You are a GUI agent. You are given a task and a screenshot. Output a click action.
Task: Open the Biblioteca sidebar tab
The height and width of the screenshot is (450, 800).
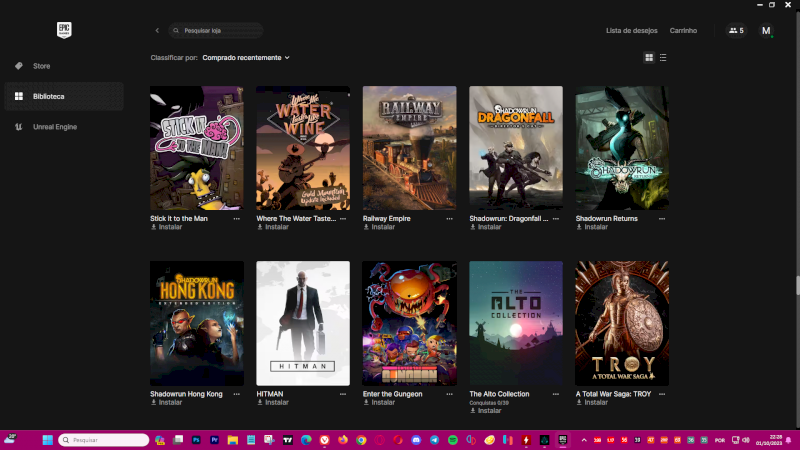48,96
